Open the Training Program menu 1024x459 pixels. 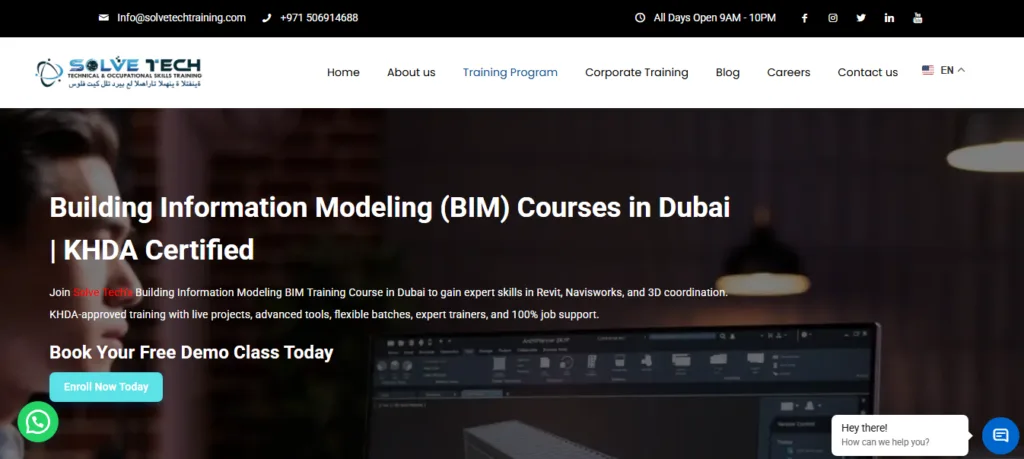coord(510,72)
